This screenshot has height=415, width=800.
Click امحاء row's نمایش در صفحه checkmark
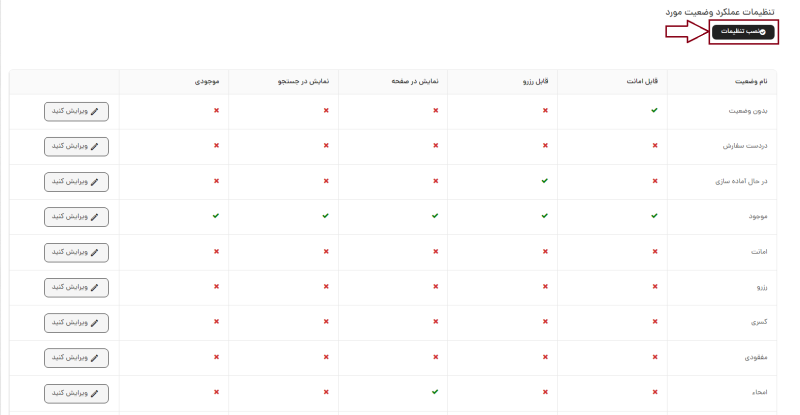(435, 392)
